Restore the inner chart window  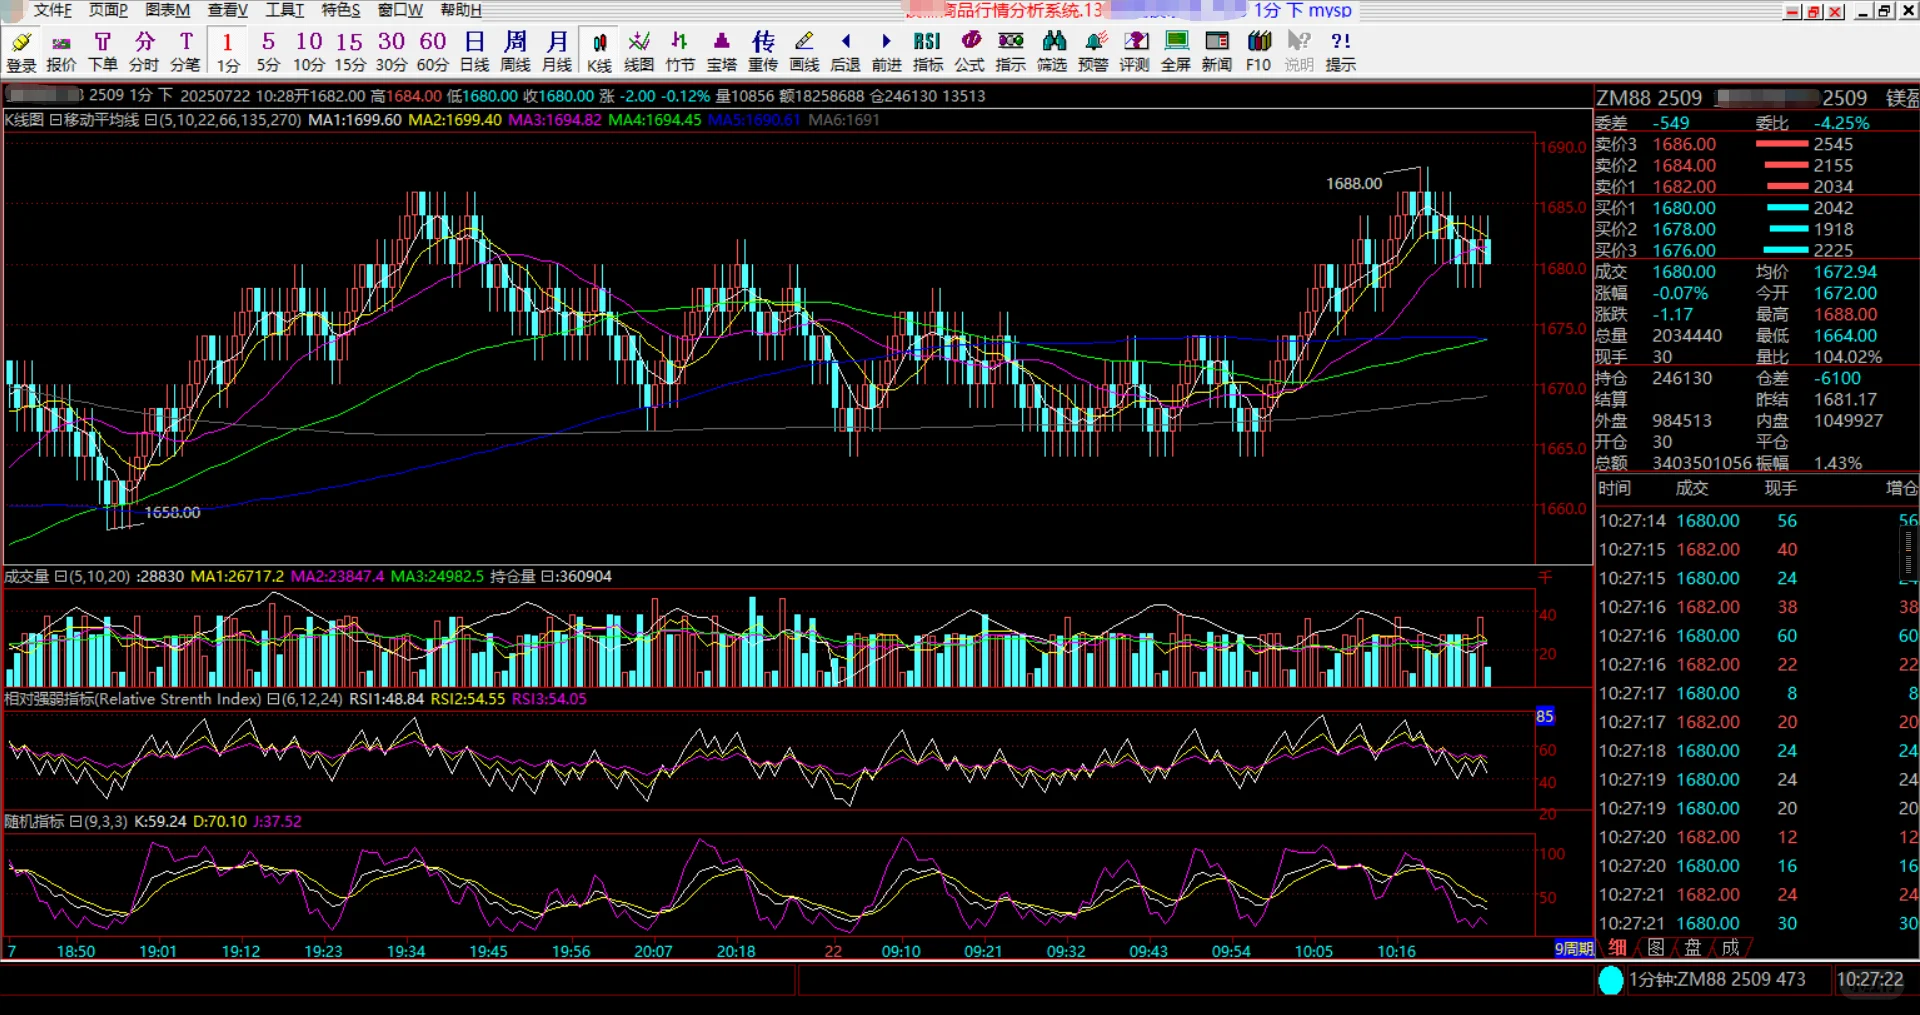tap(1814, 12)
